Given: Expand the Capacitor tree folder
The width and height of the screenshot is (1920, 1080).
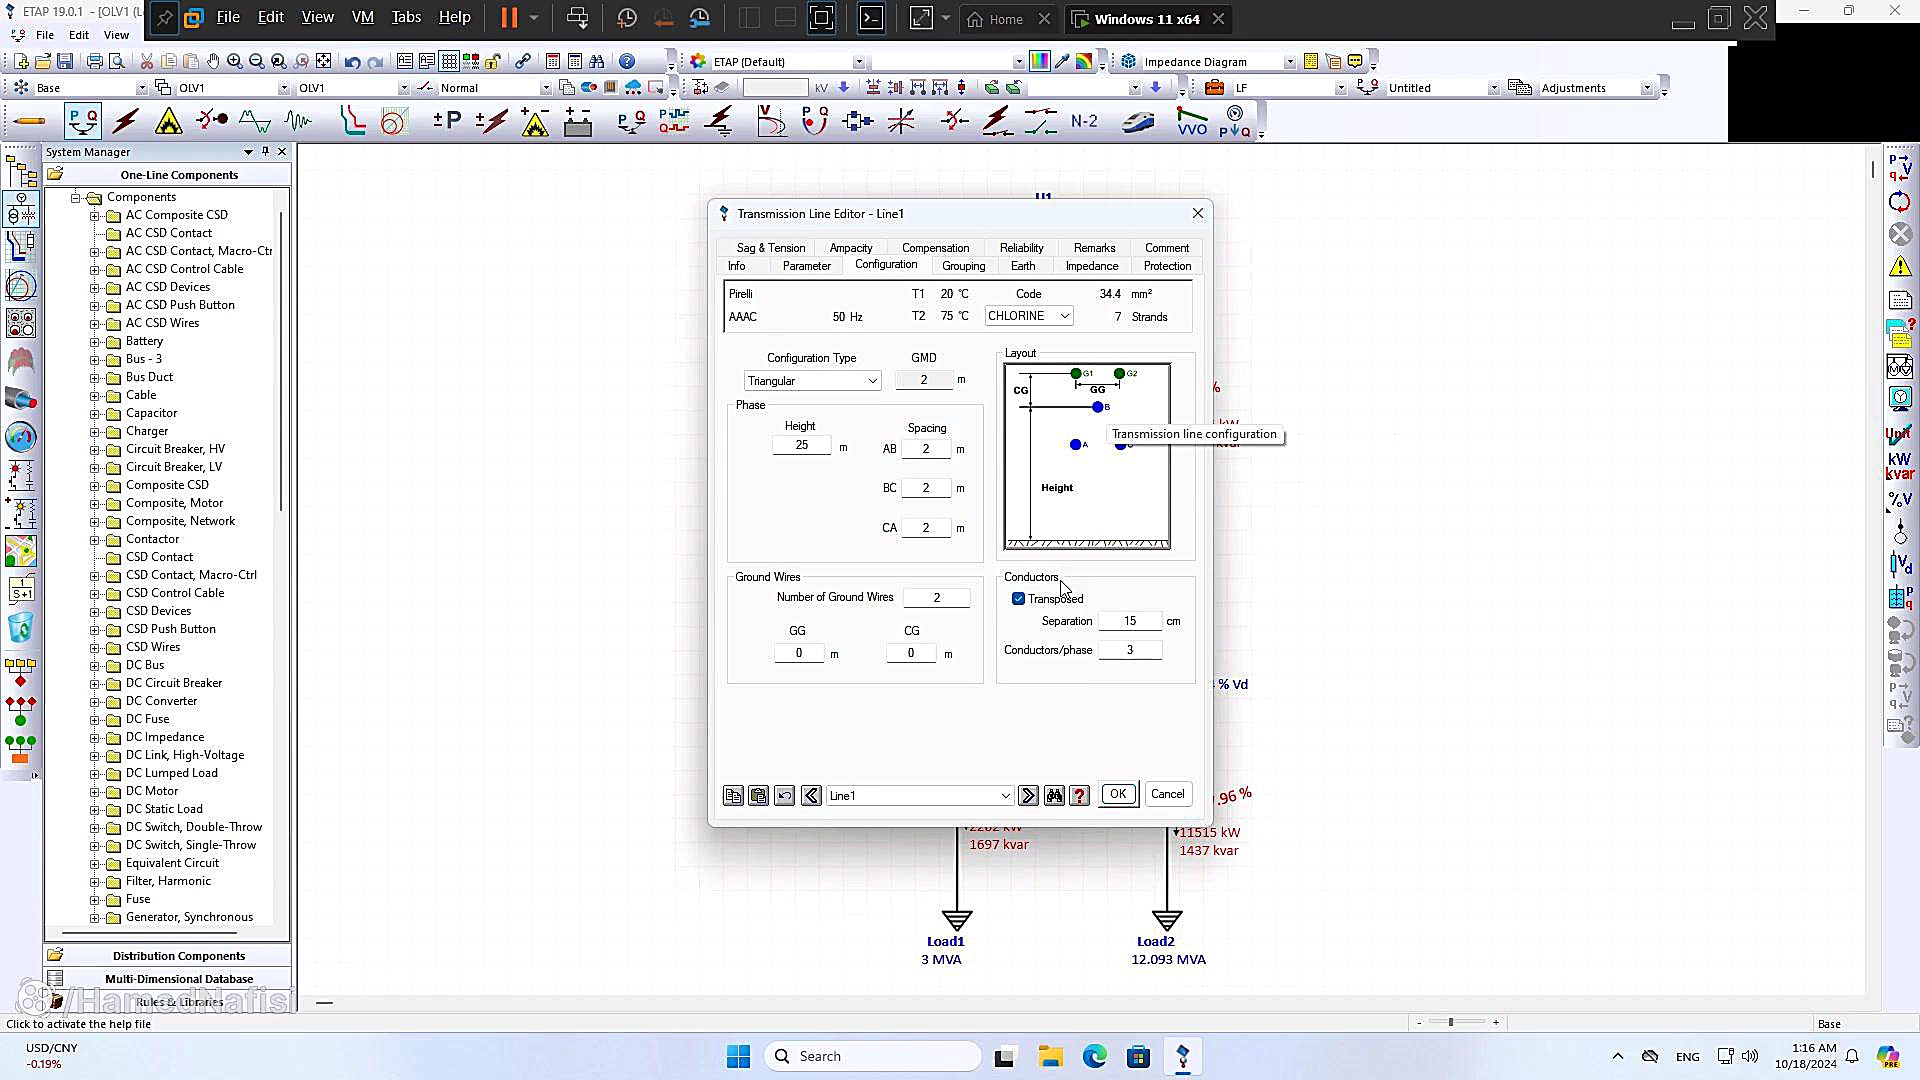Looking at the screenshot, I should (95, 414).
